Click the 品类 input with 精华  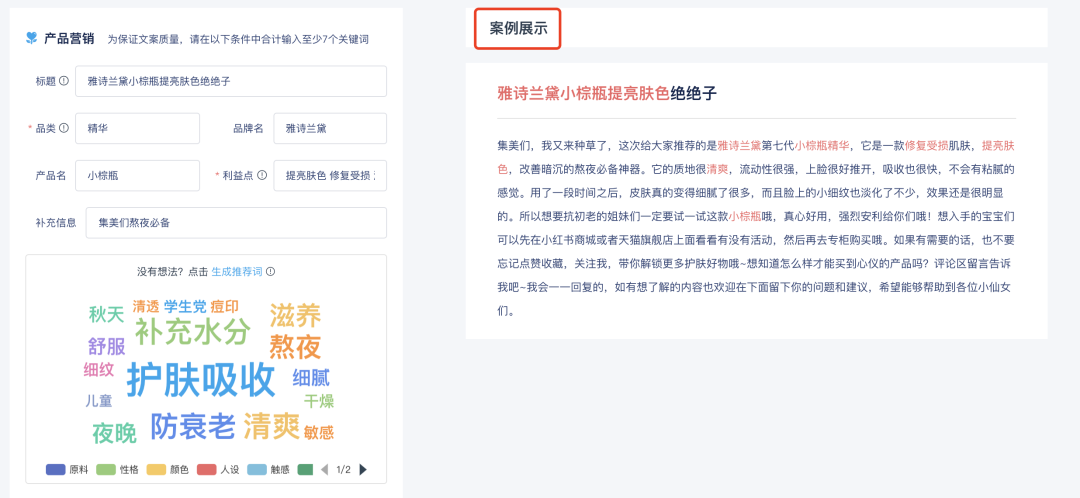tap(137, 128)
